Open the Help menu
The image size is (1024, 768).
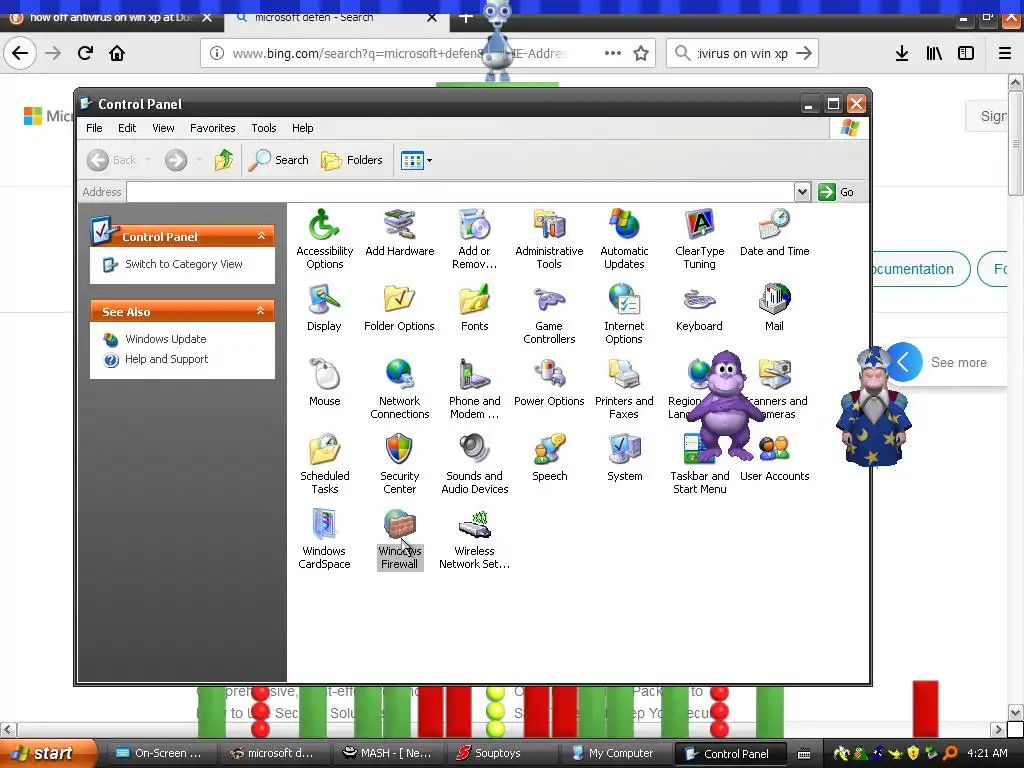click(x=302, y=128)
